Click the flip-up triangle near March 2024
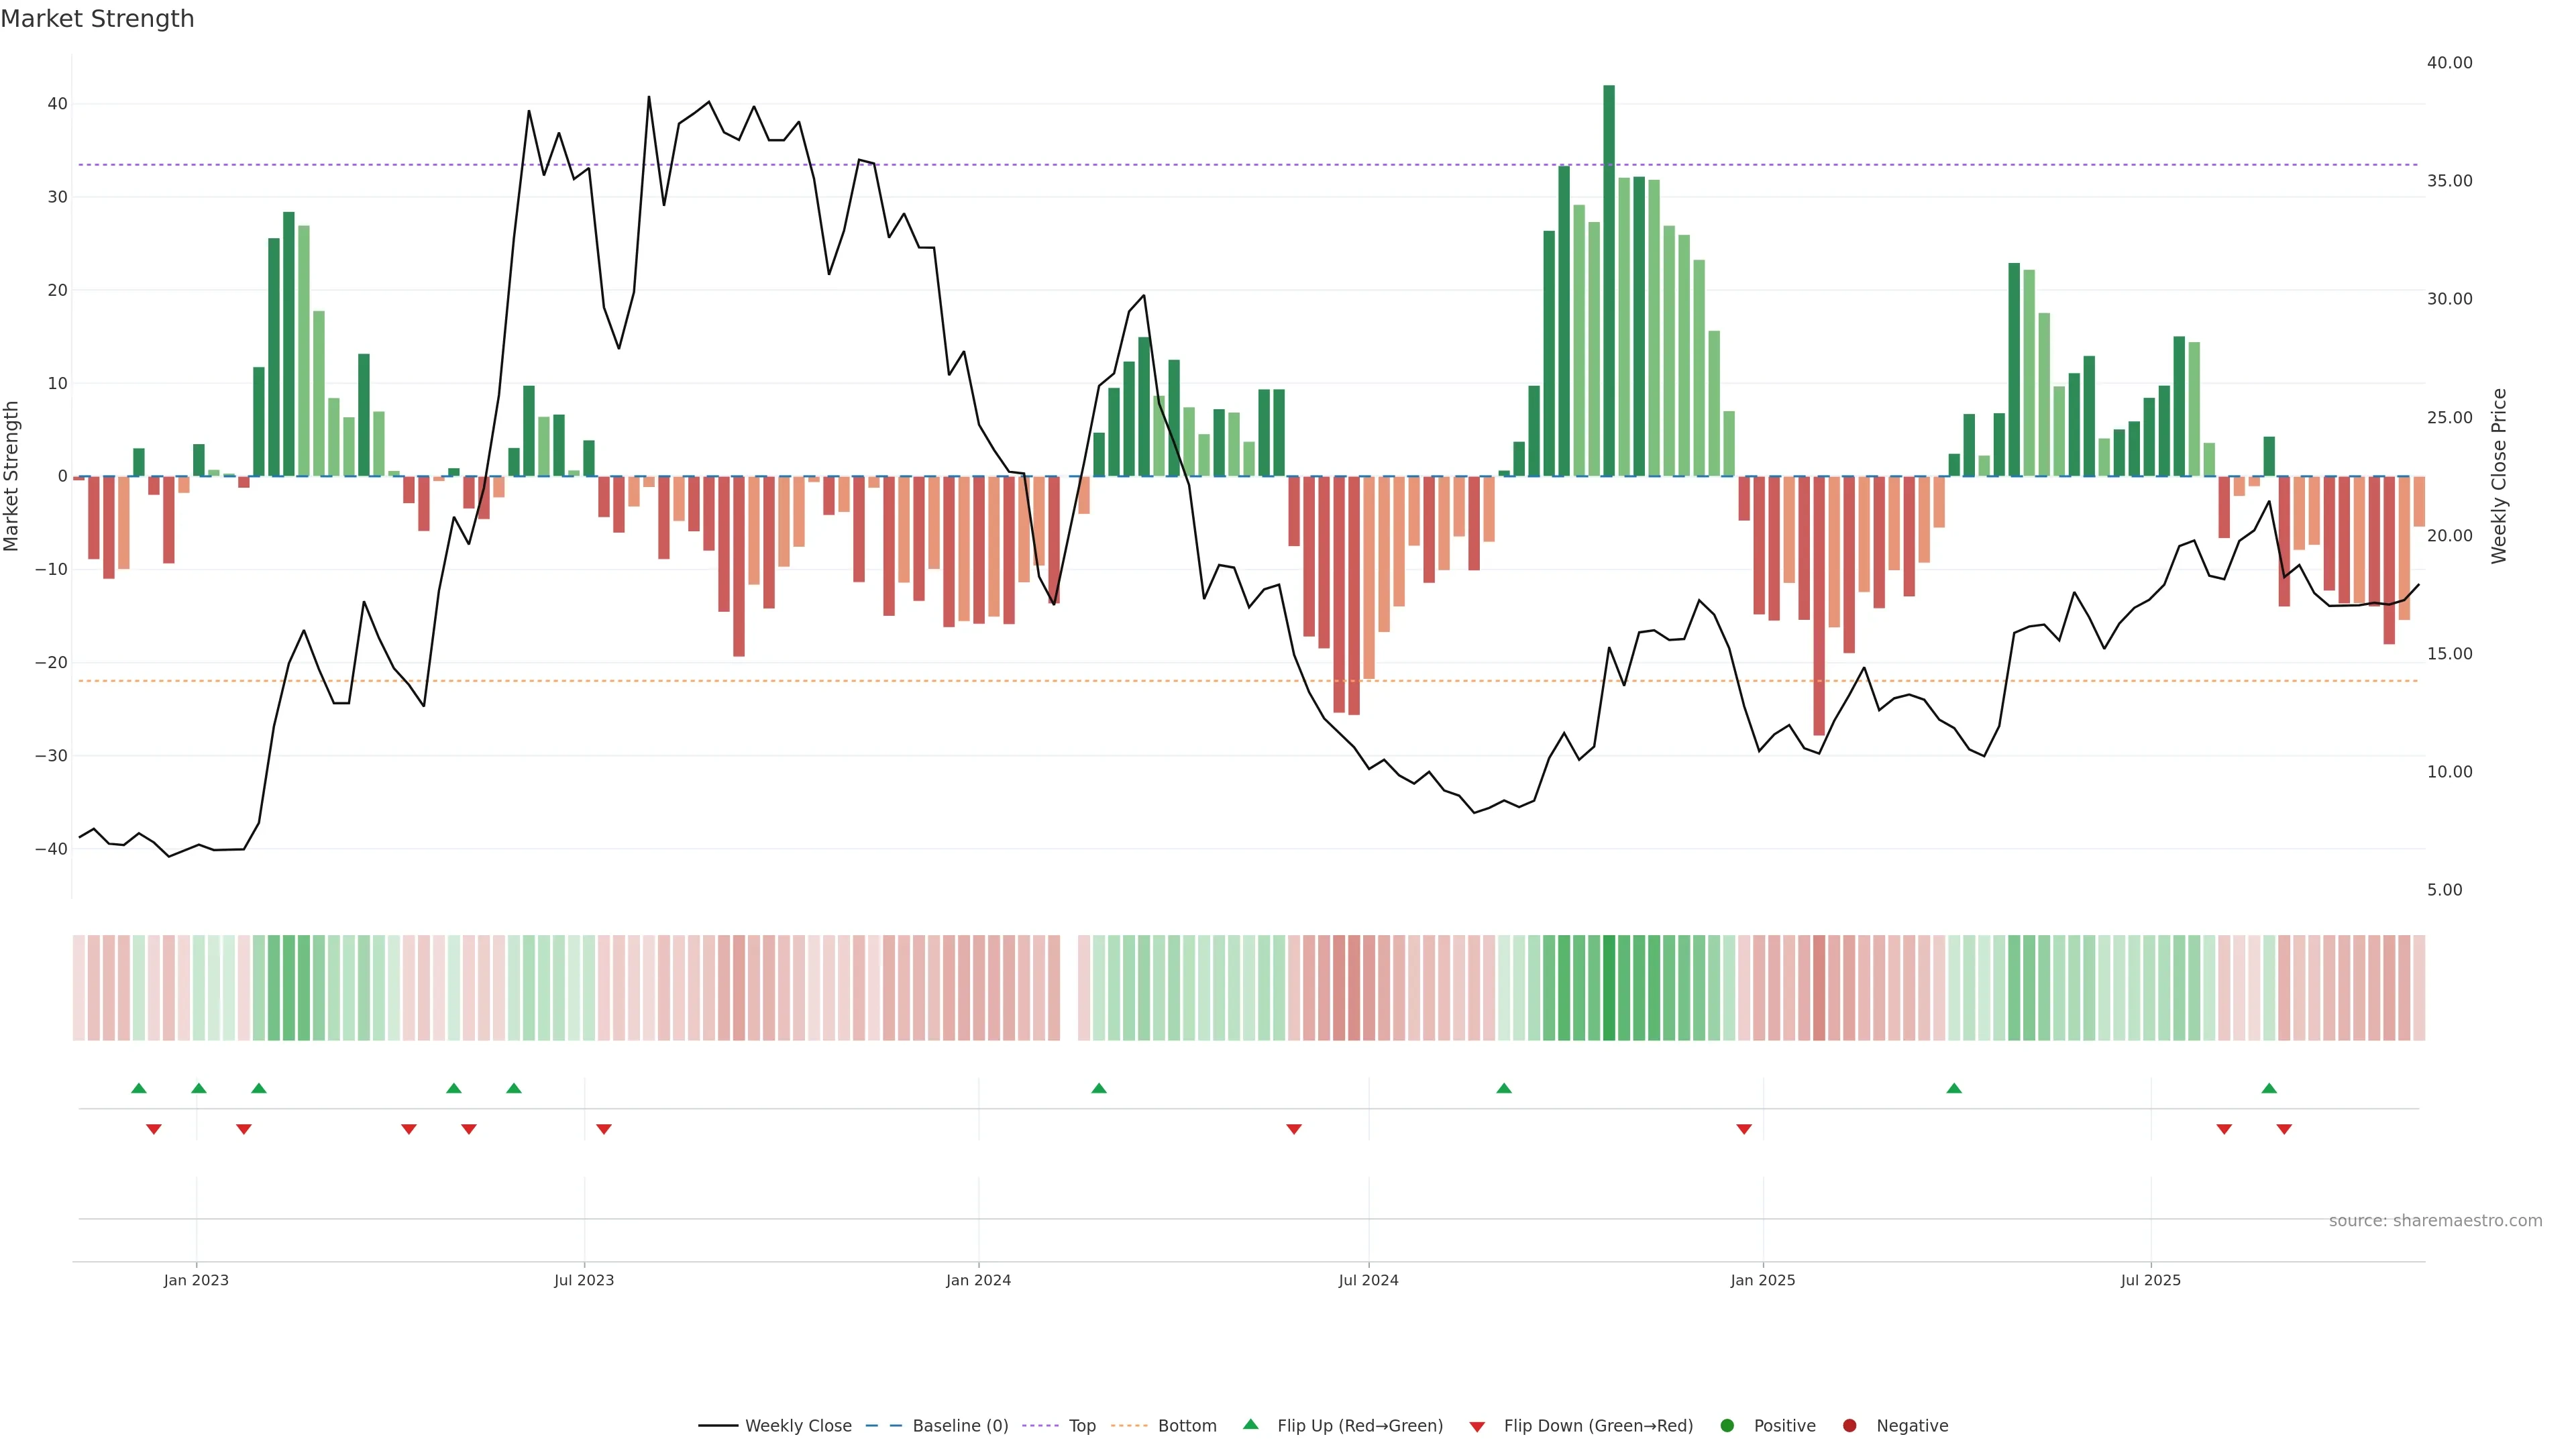This screenshot has height=1449, width=2576. 1099,1088
